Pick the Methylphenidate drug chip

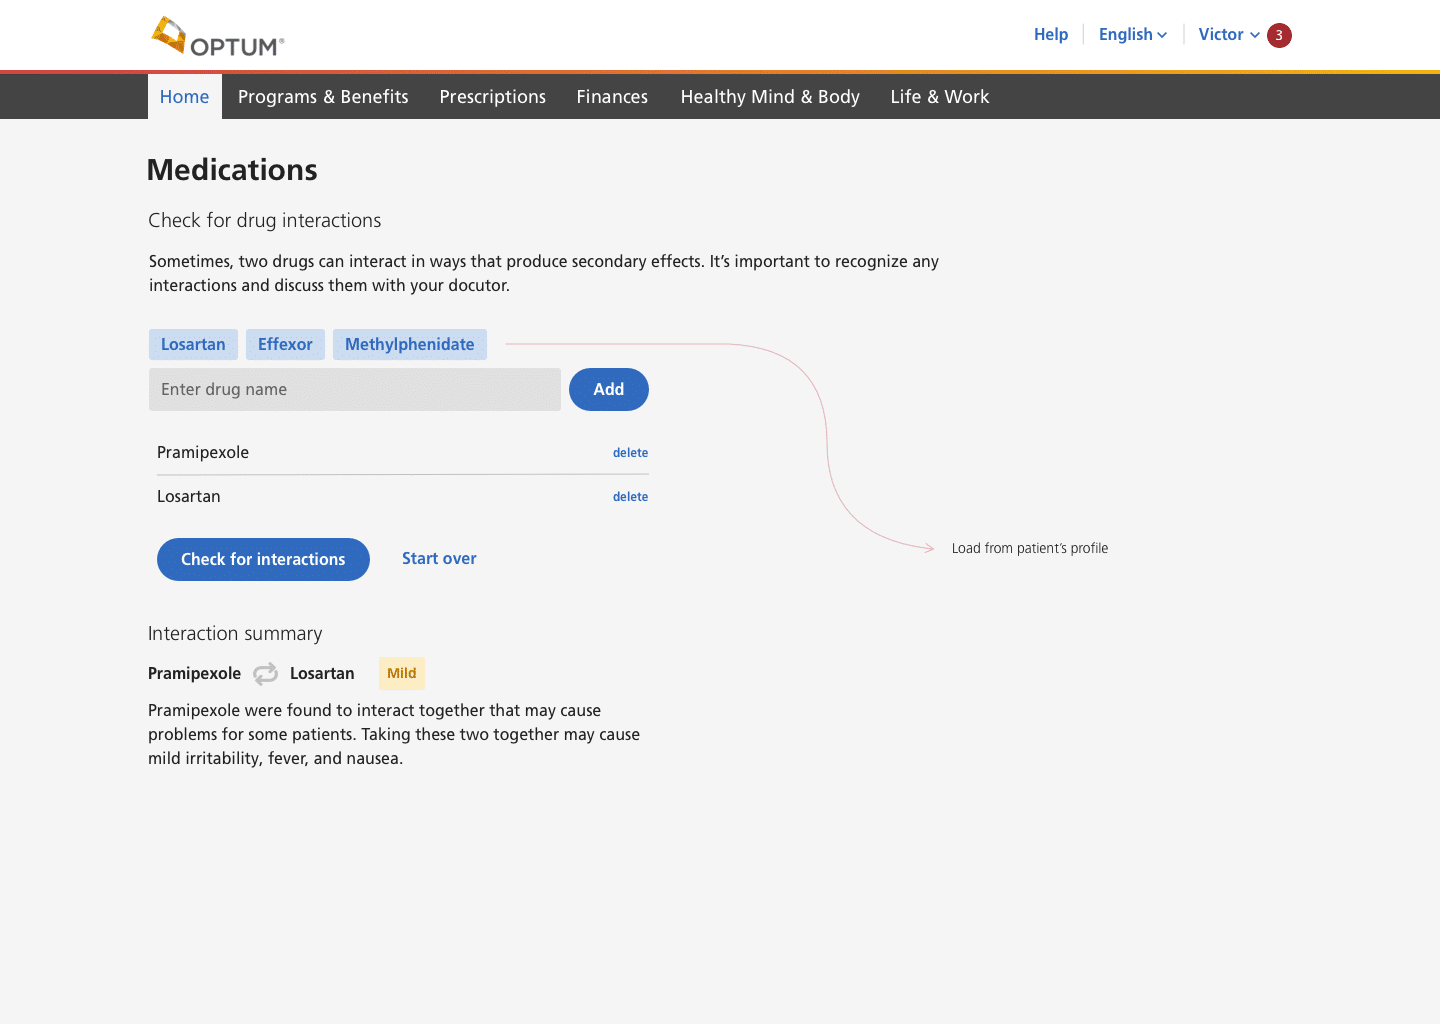point(409,345)
